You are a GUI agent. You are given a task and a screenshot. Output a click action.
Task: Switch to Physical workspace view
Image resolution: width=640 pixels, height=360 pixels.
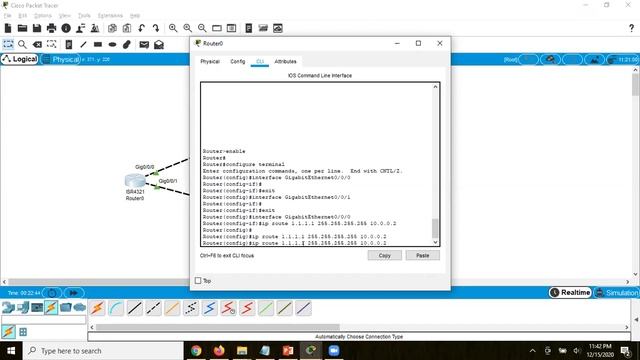61,60
